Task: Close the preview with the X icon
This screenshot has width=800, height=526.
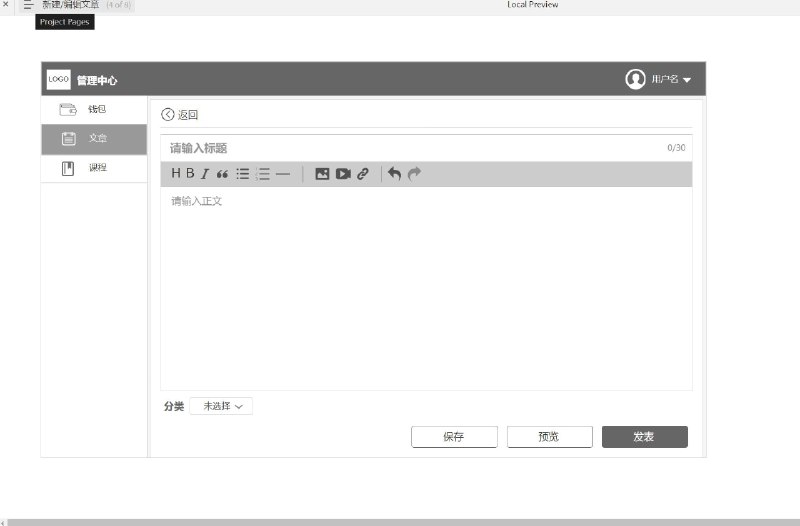Action: 6,4
